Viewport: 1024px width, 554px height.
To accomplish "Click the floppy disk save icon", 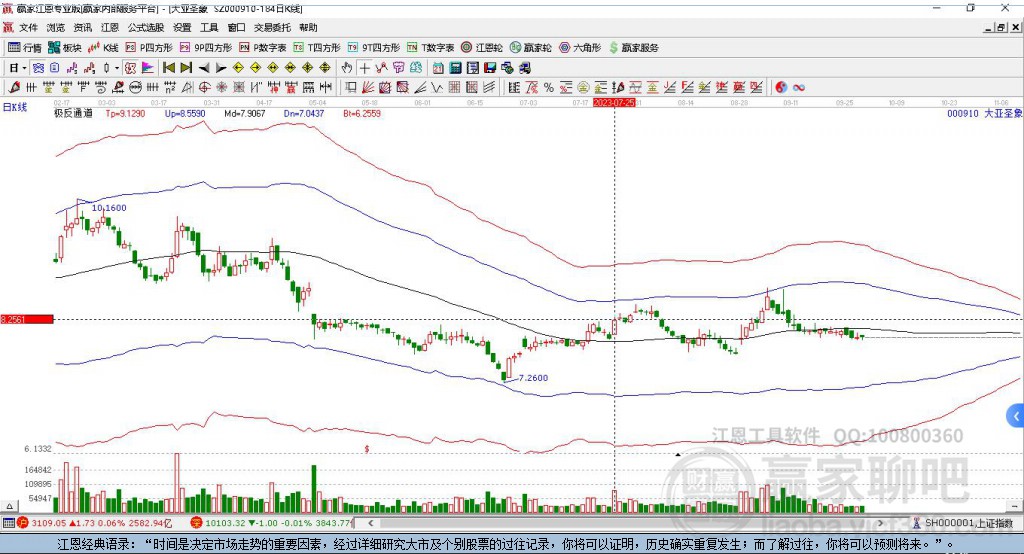I will coord(490,68).
